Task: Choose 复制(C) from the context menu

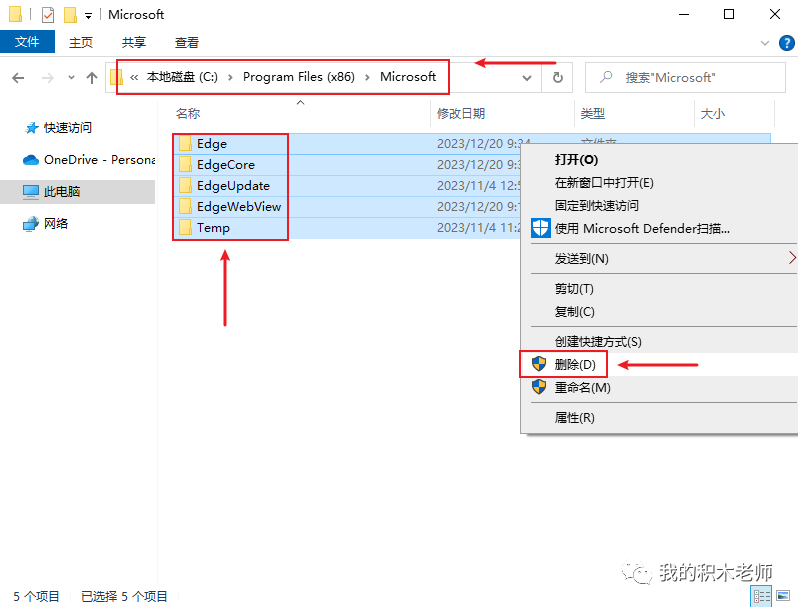Action: pyautogui.click(x=575, y=311)
